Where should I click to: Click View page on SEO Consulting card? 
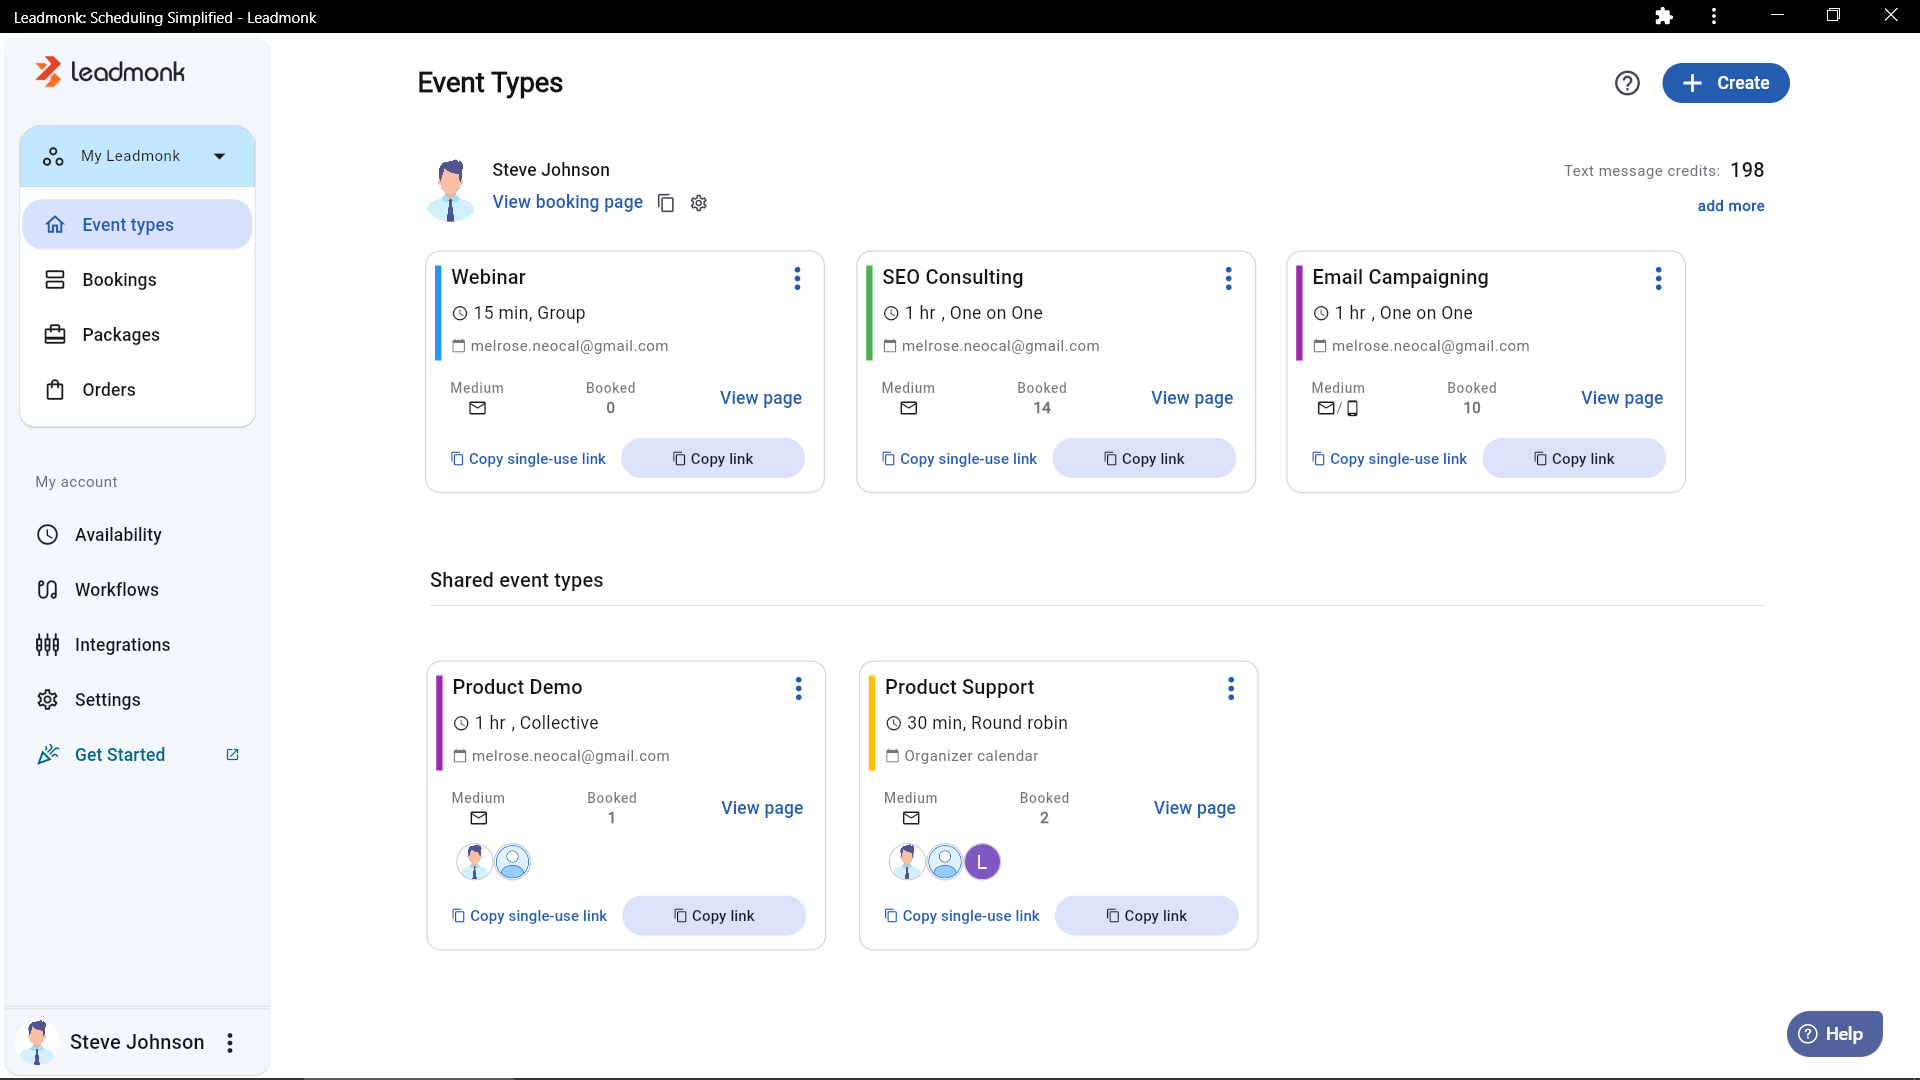click(x=1191, y=398)
